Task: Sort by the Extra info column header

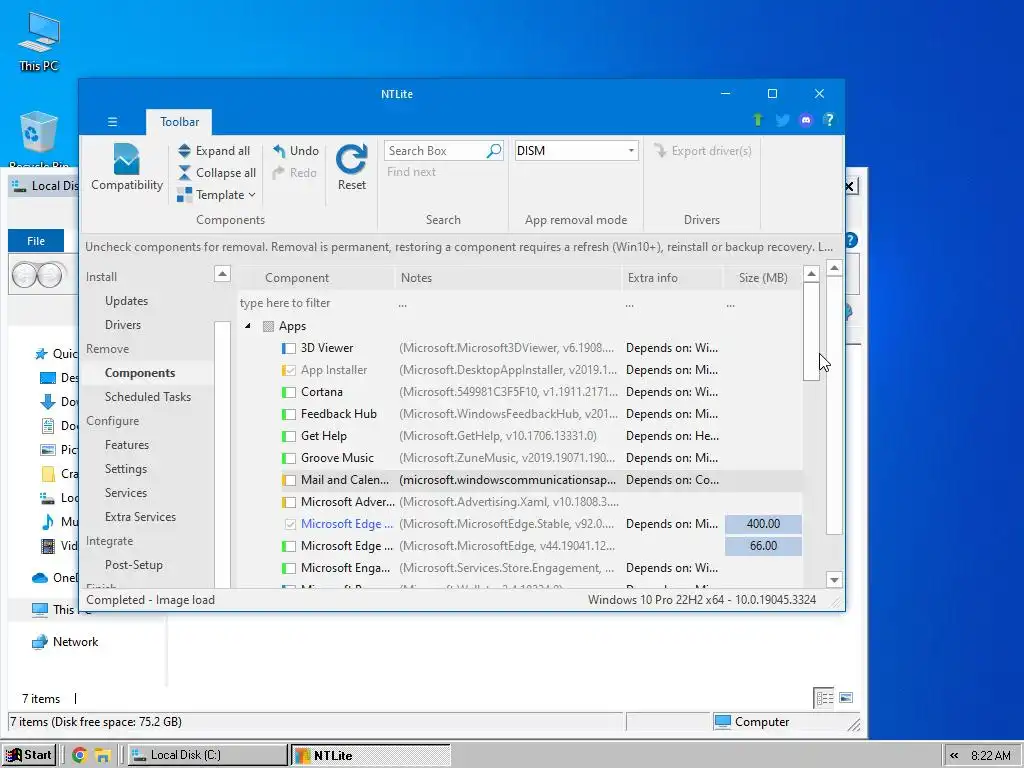Action: 672,278
